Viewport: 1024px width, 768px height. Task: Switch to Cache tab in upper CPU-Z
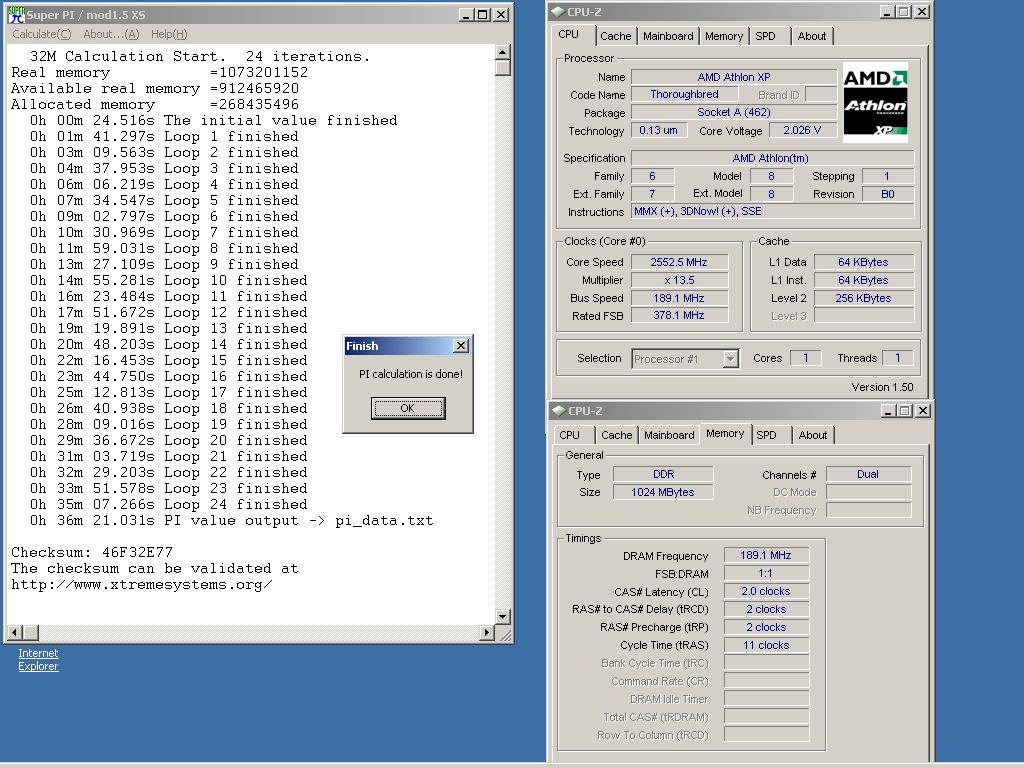coord(615,36)
